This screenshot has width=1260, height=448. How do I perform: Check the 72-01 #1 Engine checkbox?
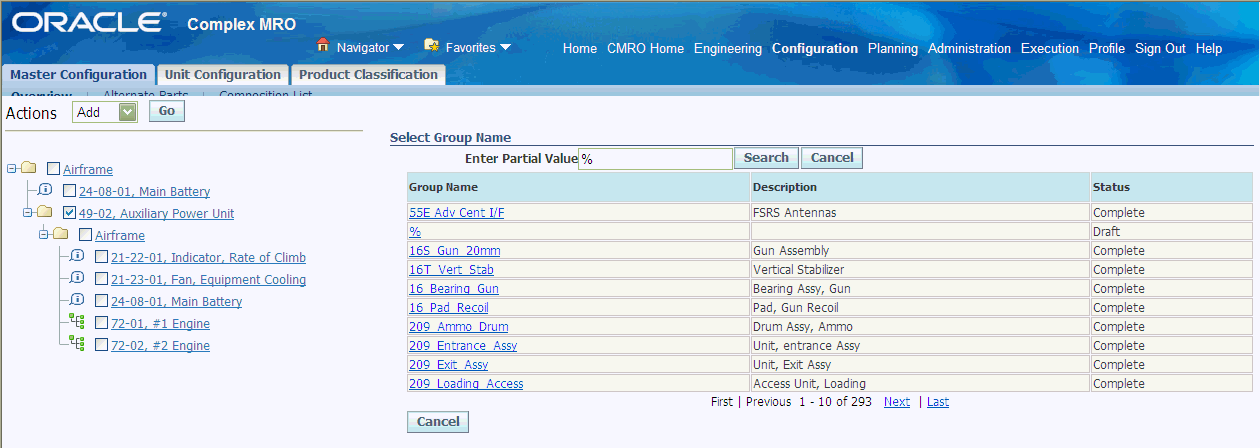[x=102, y=323]
